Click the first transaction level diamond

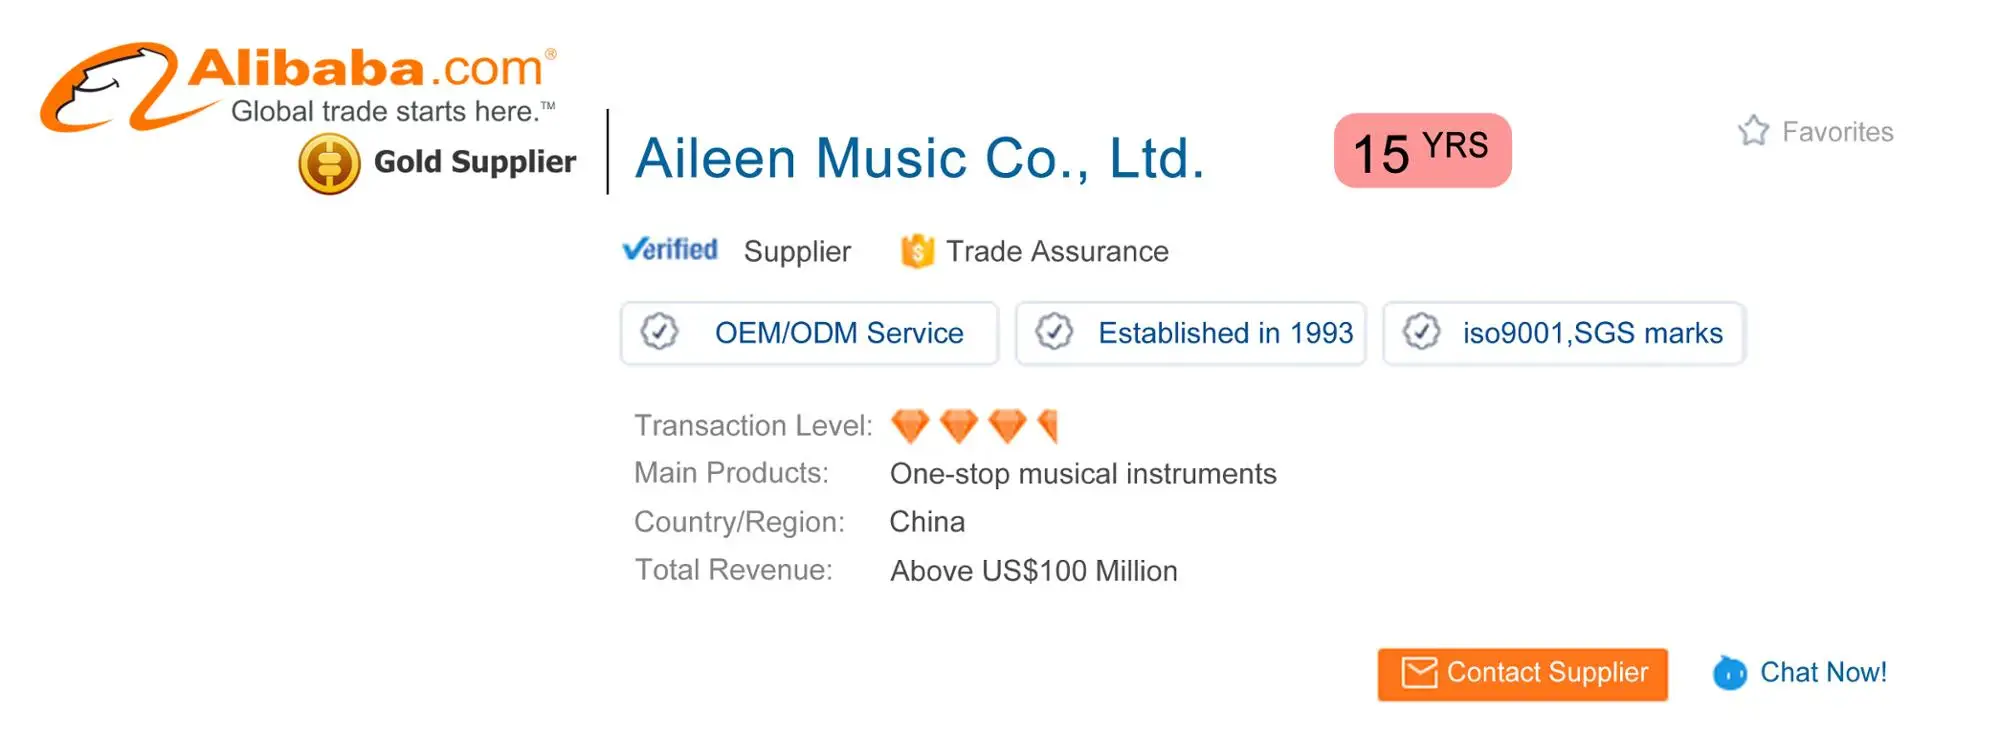910,426
